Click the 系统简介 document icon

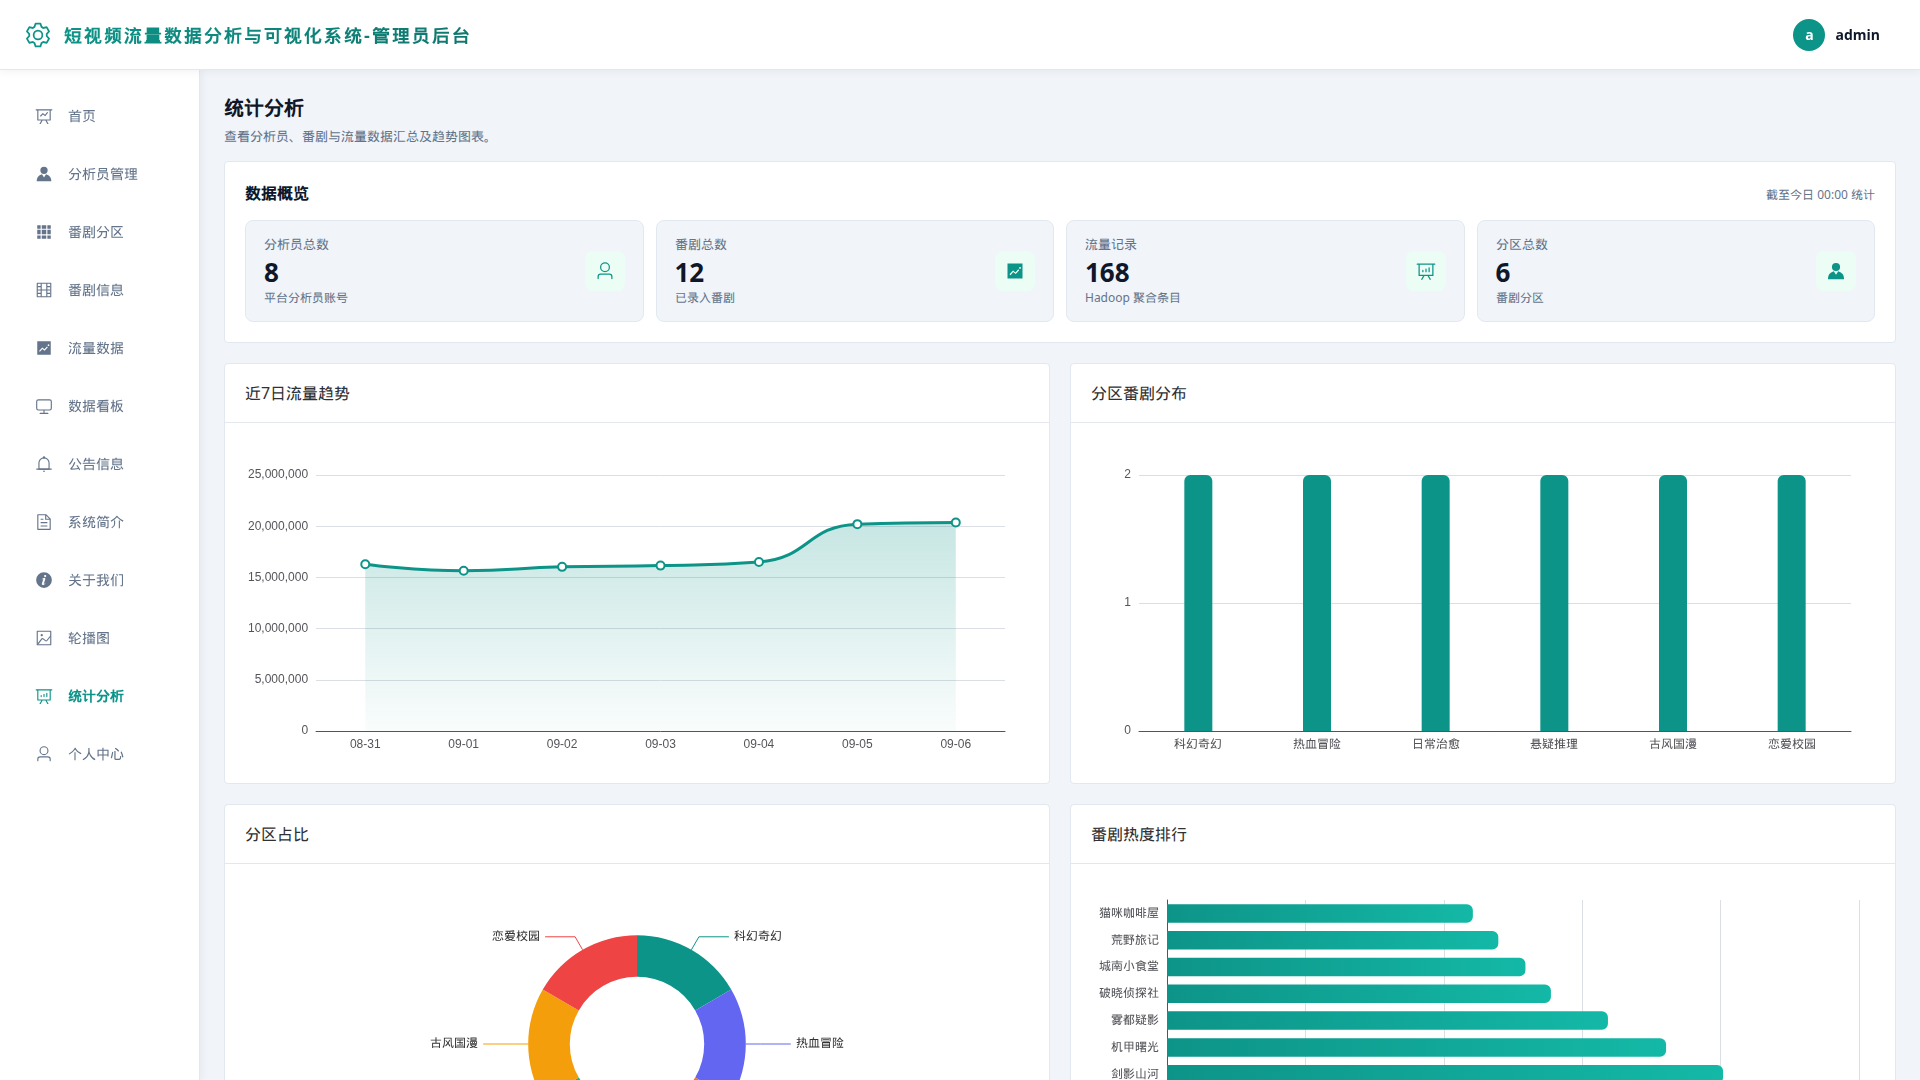[44, 522]
